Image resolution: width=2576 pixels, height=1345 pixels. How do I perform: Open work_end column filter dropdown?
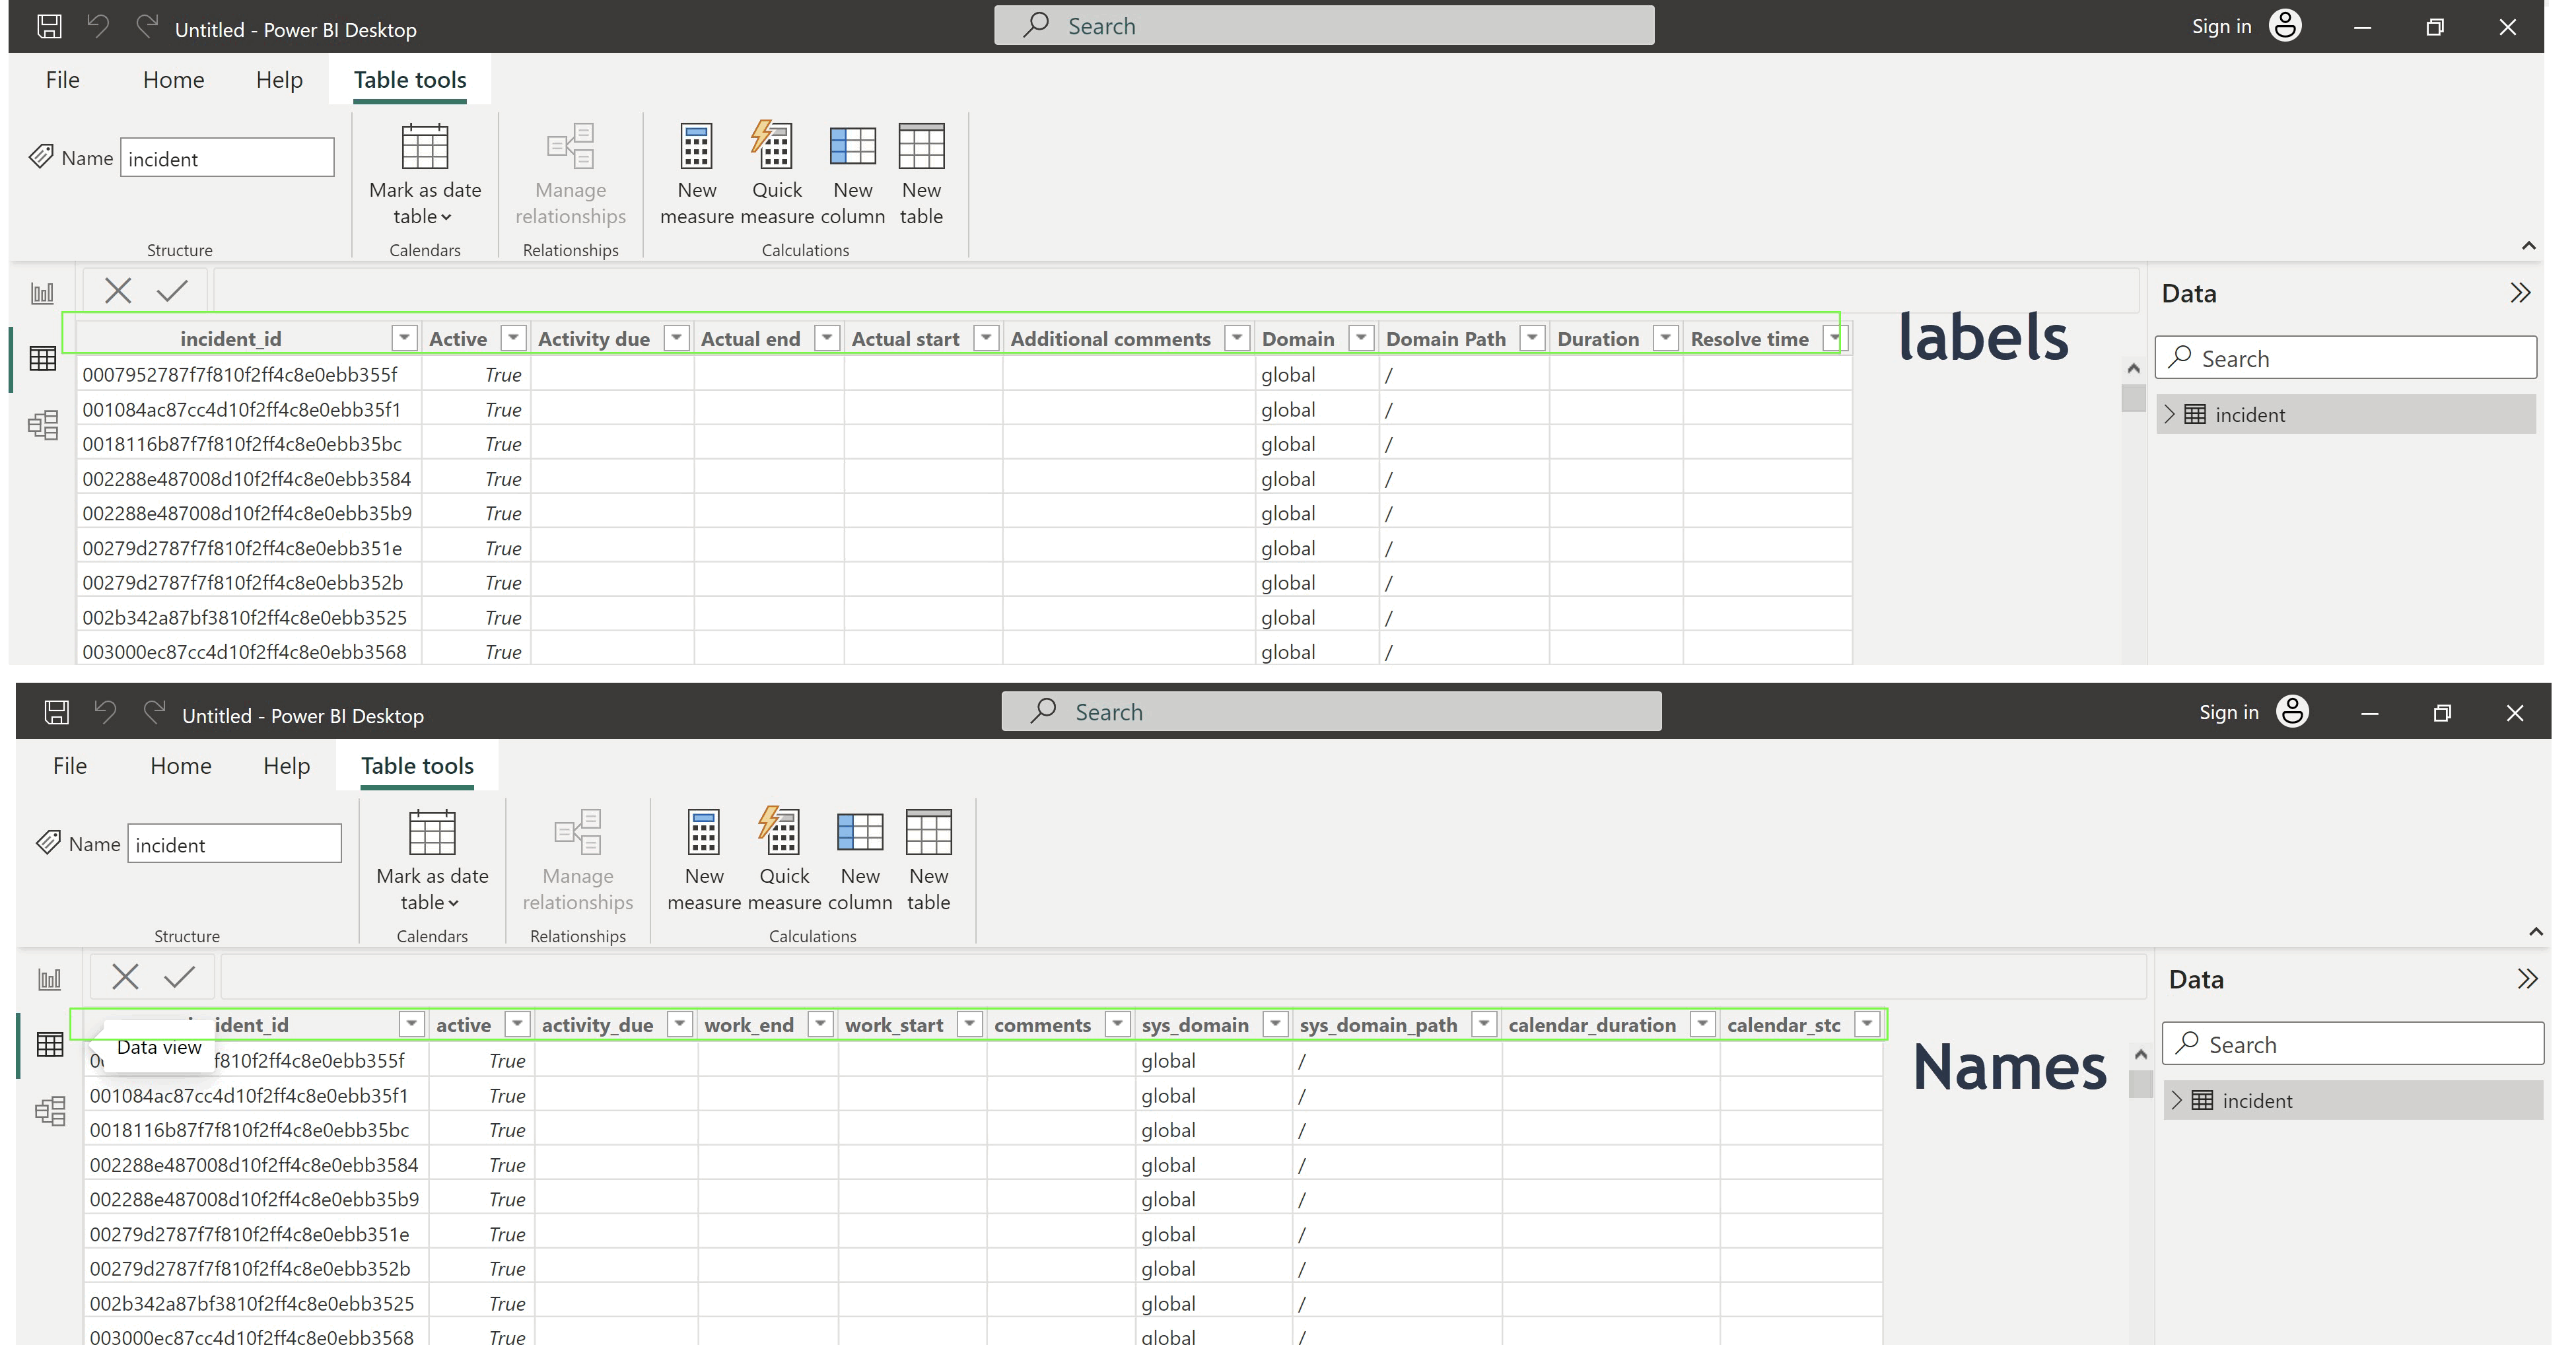pos(820,1024)
